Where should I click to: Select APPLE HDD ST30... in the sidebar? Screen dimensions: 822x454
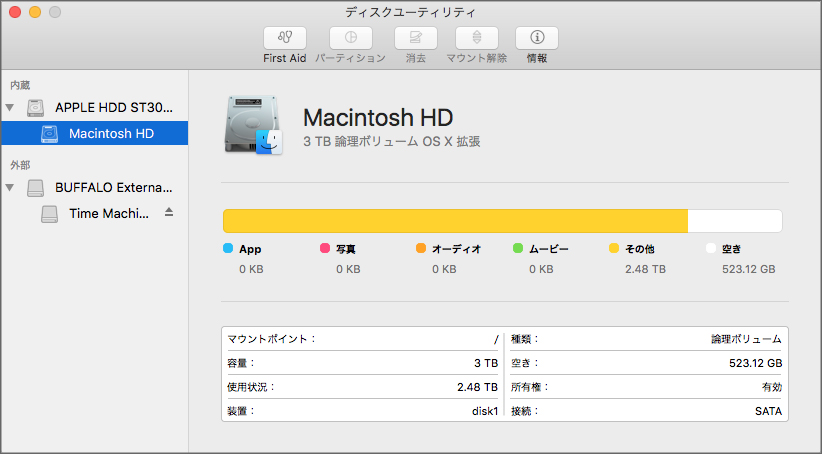point(94,107)
